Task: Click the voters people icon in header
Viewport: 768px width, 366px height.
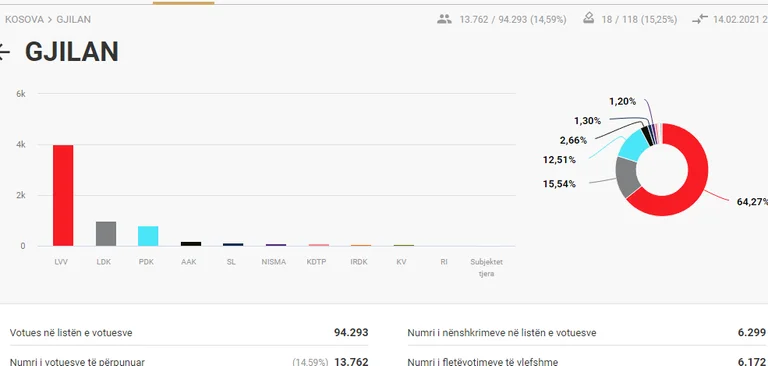Action: (444, 20)
